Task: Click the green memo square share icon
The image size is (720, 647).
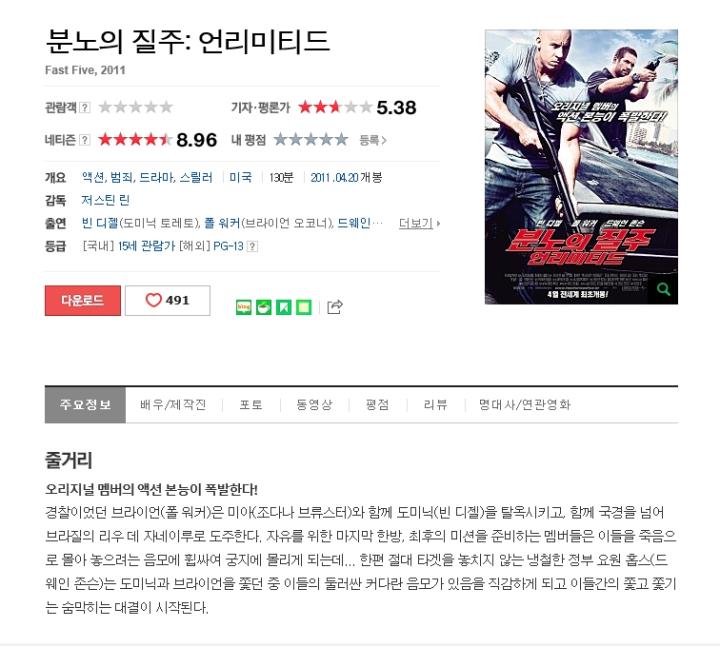Action: pyautogui.click(x=304, y=307)
